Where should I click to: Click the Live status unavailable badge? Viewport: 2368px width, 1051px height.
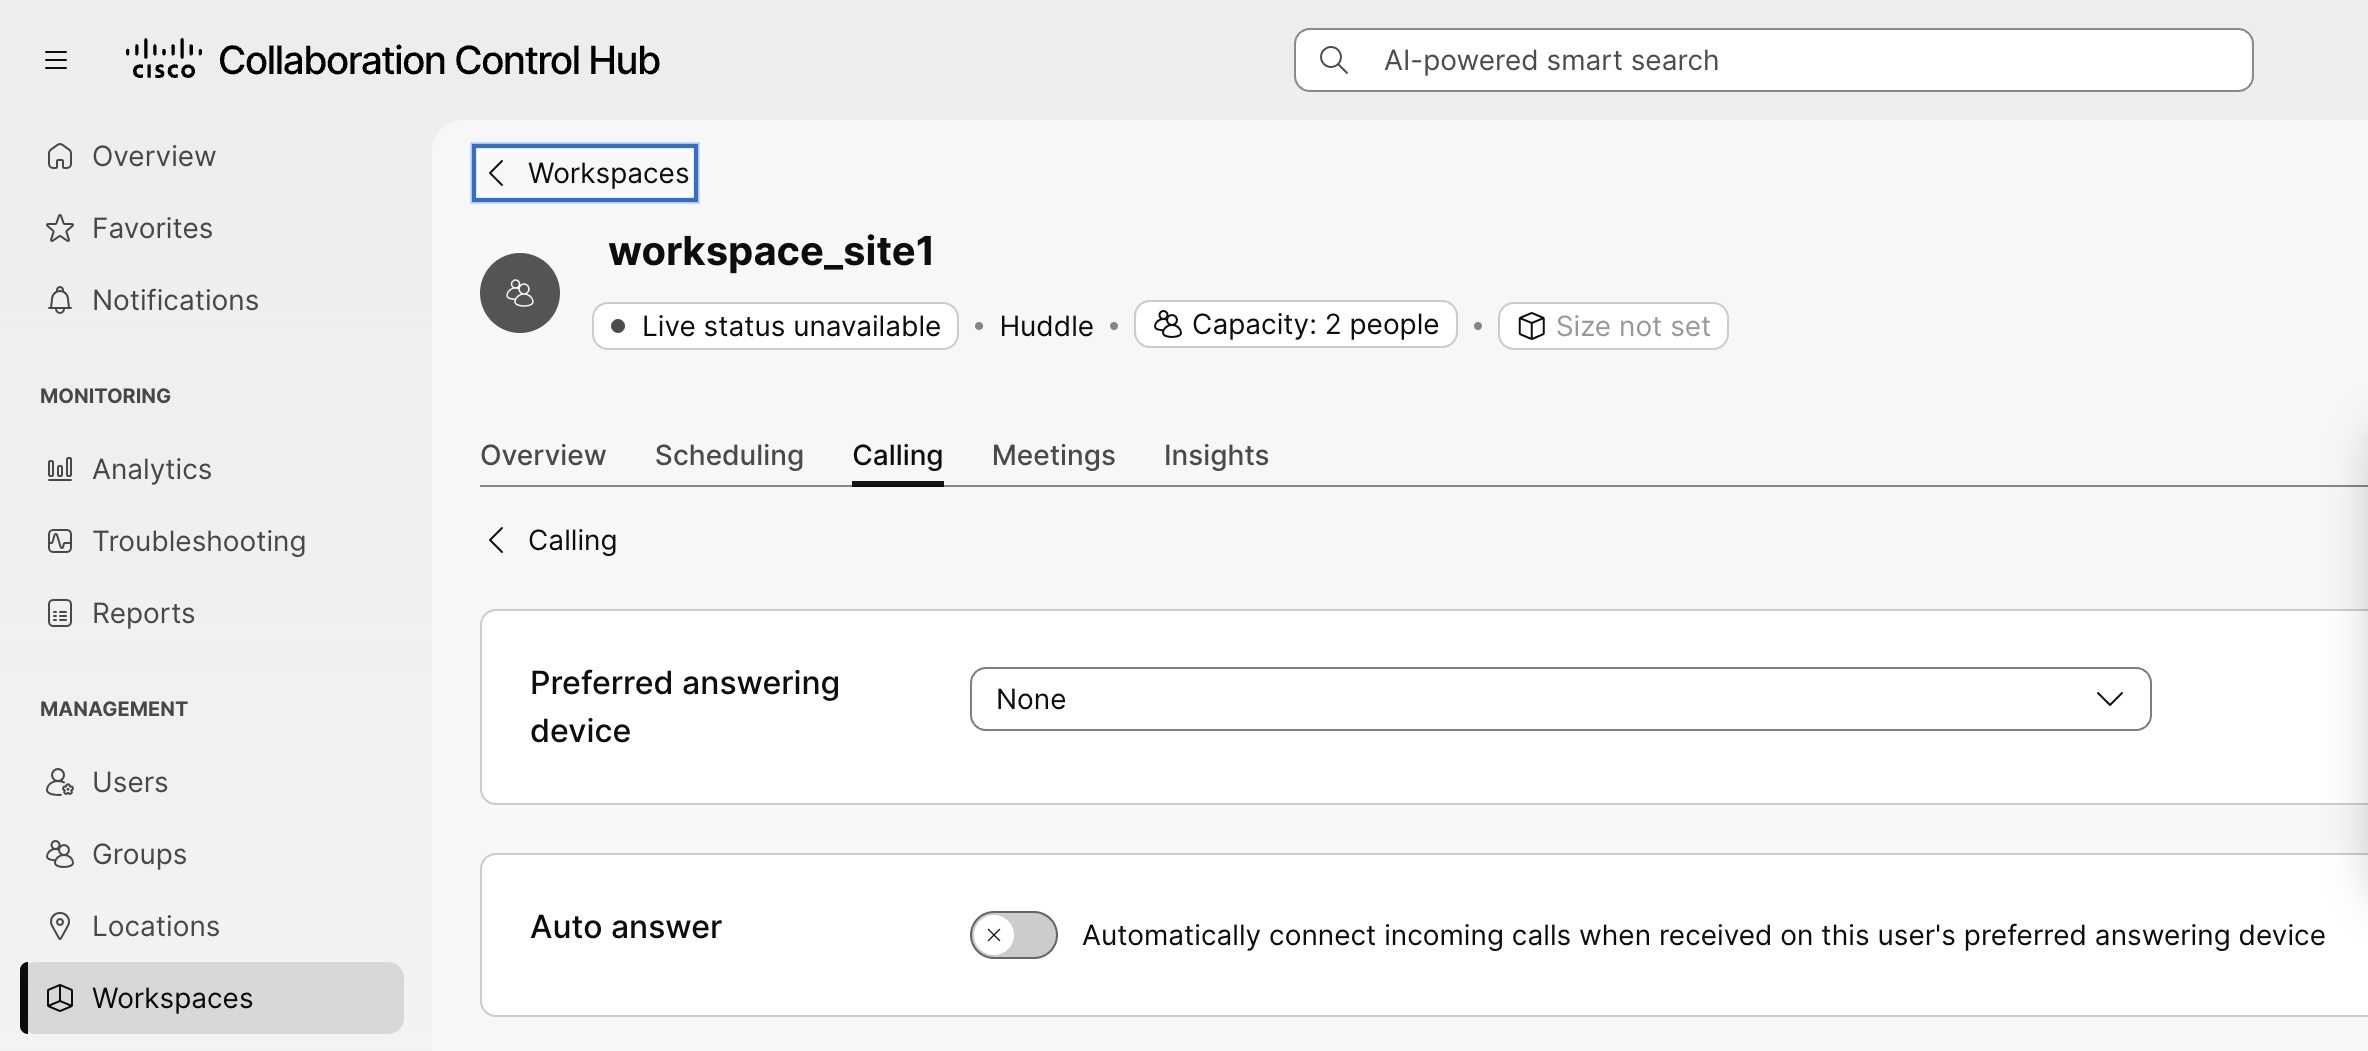tap(775, 326)
